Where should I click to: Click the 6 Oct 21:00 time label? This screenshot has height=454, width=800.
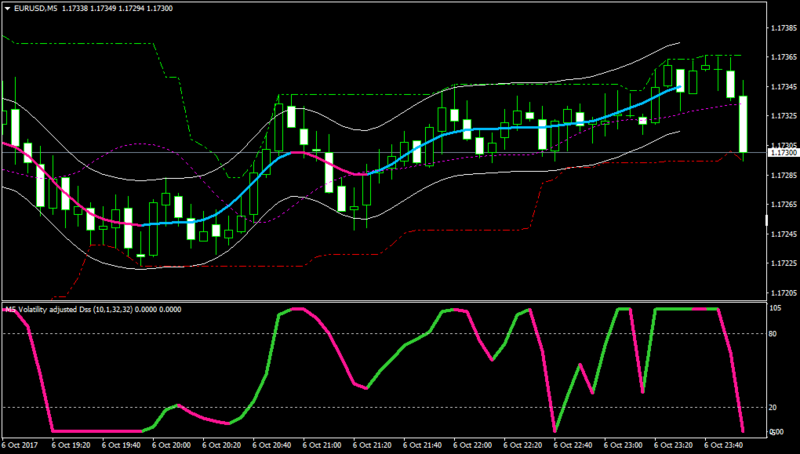(x=322, y=445)
